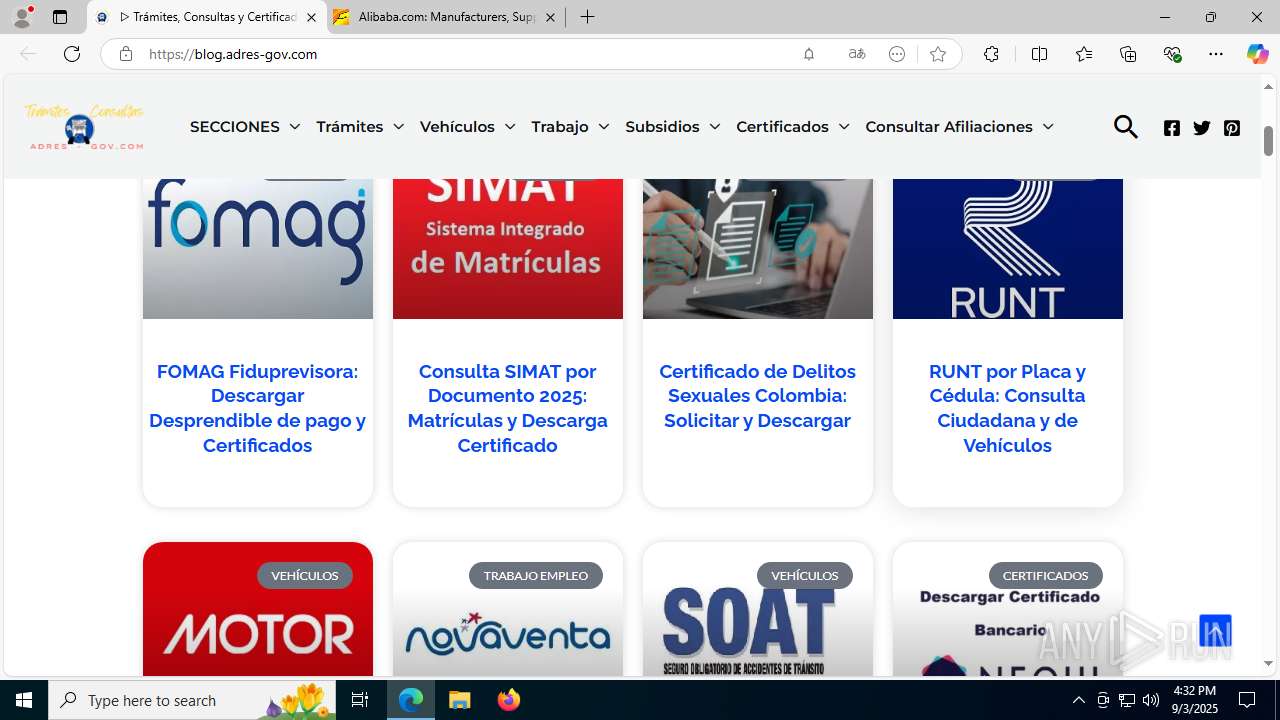Open the Pinterest icon in site header
Screen dimensions: 1280x720
1232,128
